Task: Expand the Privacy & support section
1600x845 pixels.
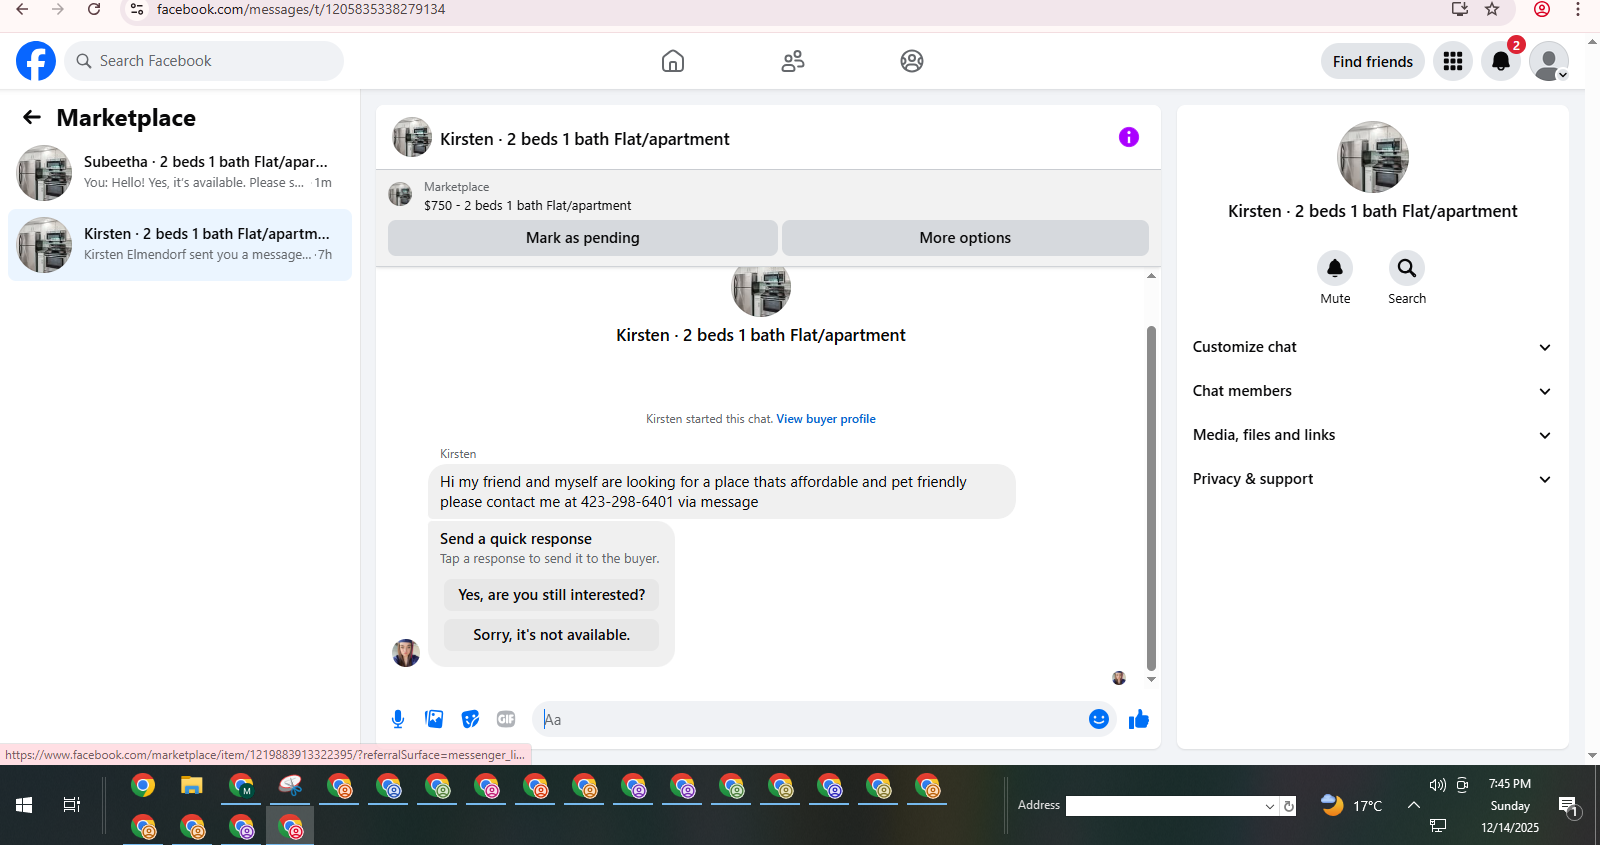Action: tap(1372, 479)
